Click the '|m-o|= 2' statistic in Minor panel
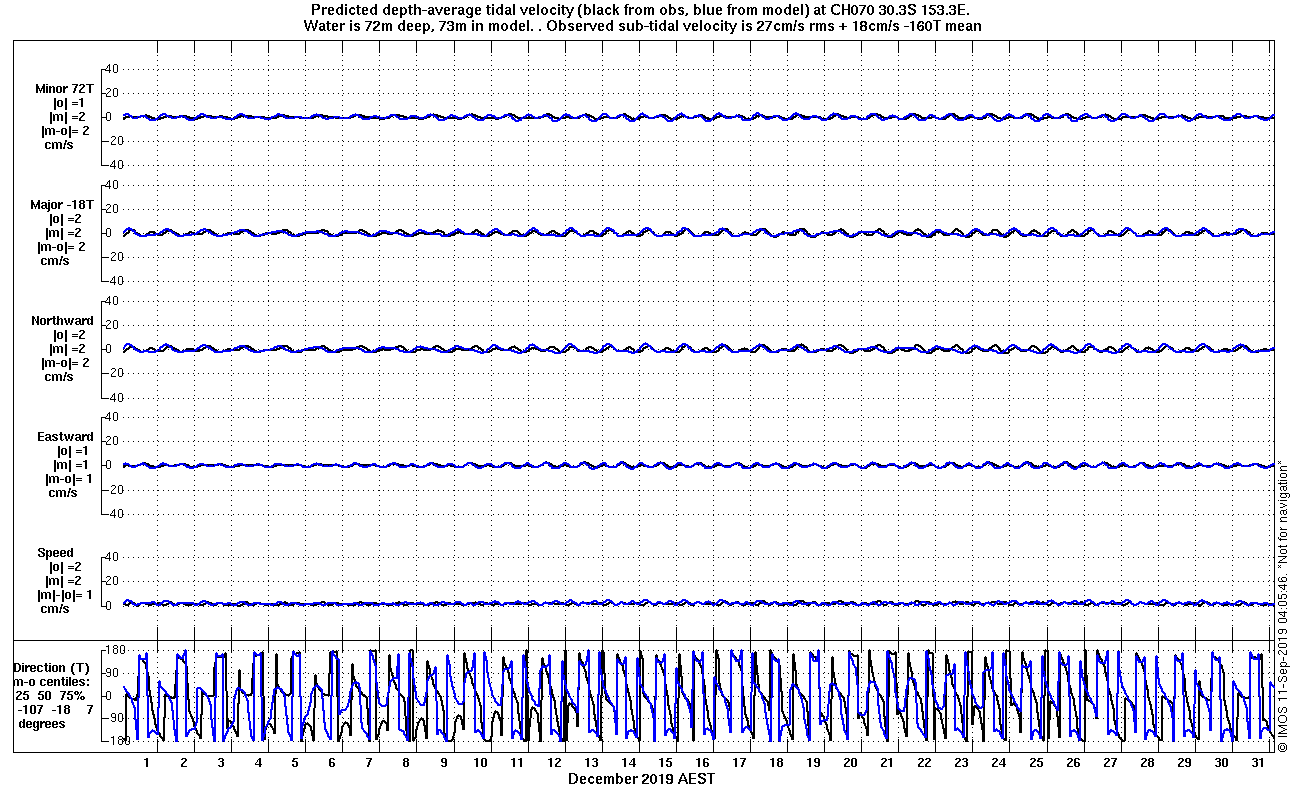Image resolution: width=1300 pixels, height=800 pixels. tap(66, 131)
